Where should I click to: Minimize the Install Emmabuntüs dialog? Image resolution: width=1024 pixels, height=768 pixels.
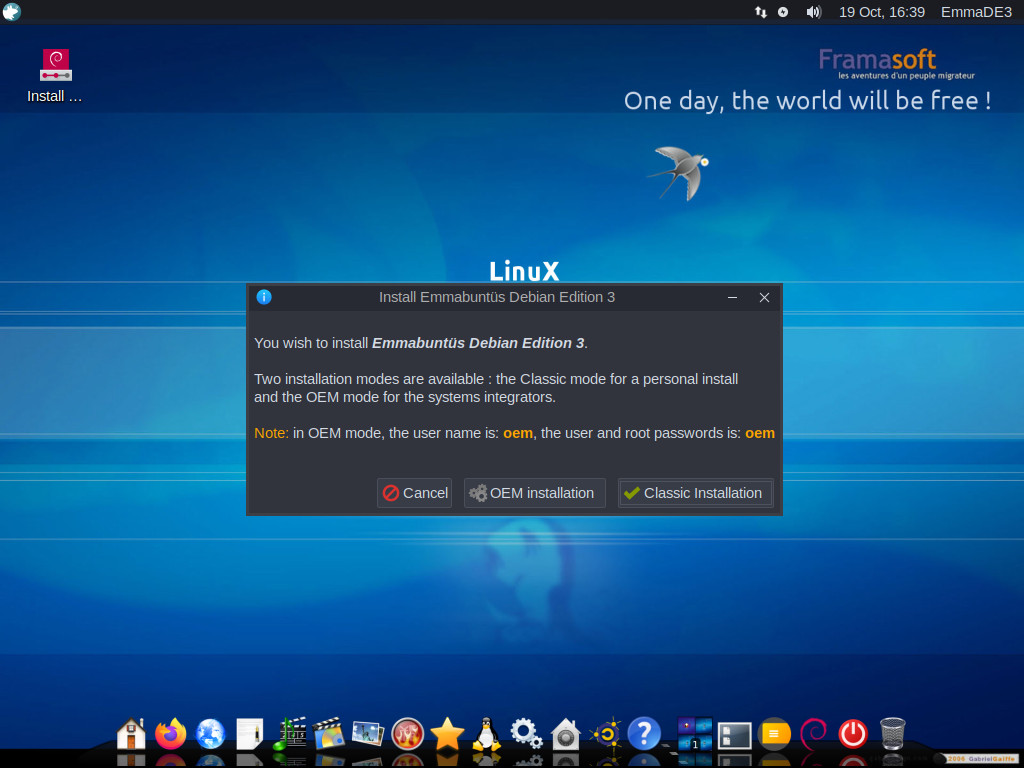point(733,297)
